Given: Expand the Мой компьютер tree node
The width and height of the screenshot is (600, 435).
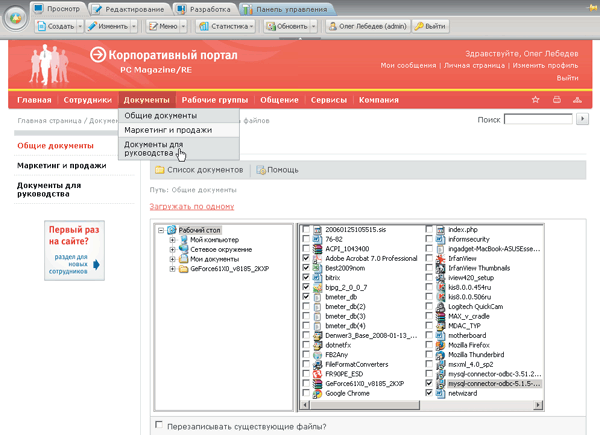Looking at the screenshot, I should 172,240.
